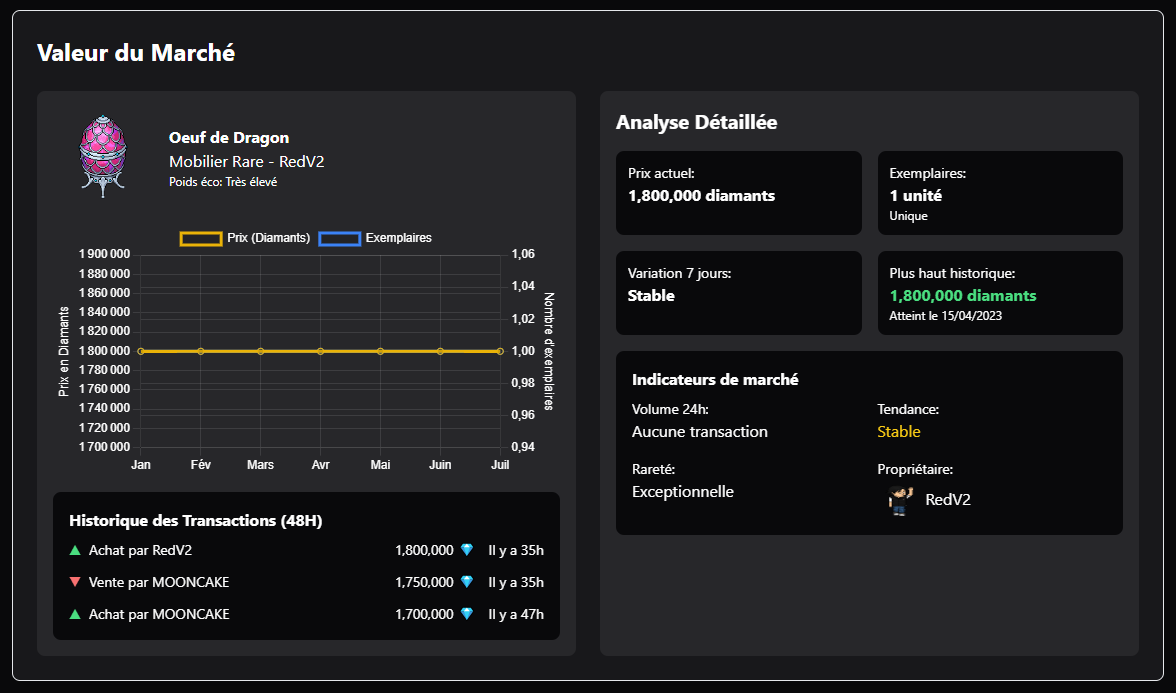Click the Exemplaires legend label above chart
The image size is (1176, 693).
pos(398,238)
